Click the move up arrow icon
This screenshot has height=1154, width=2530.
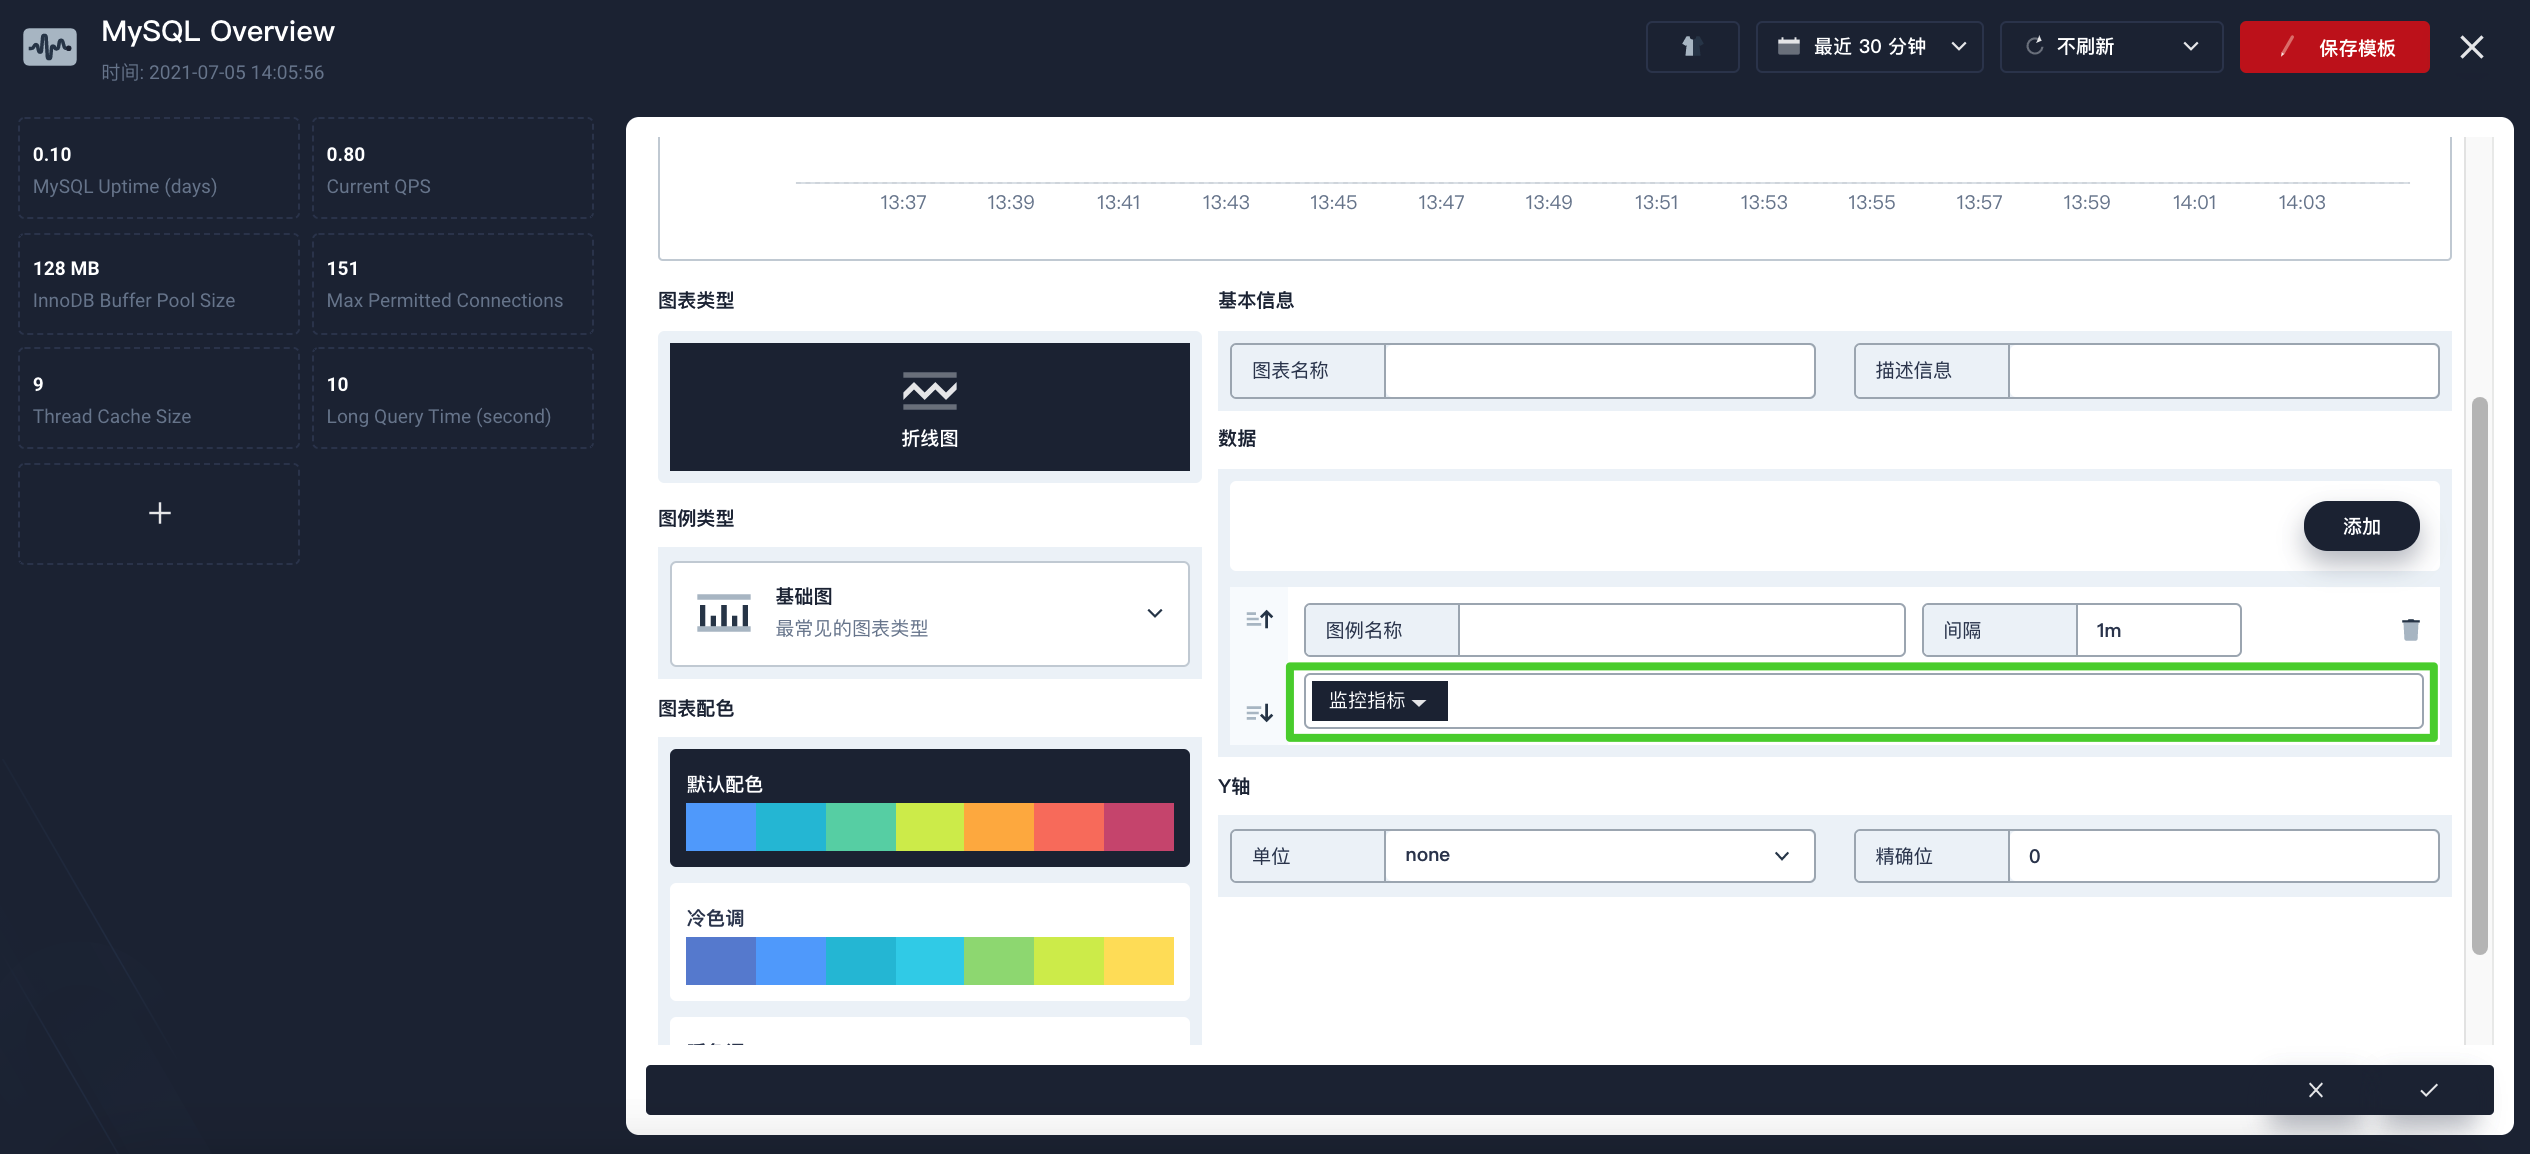coord(1259,618)
